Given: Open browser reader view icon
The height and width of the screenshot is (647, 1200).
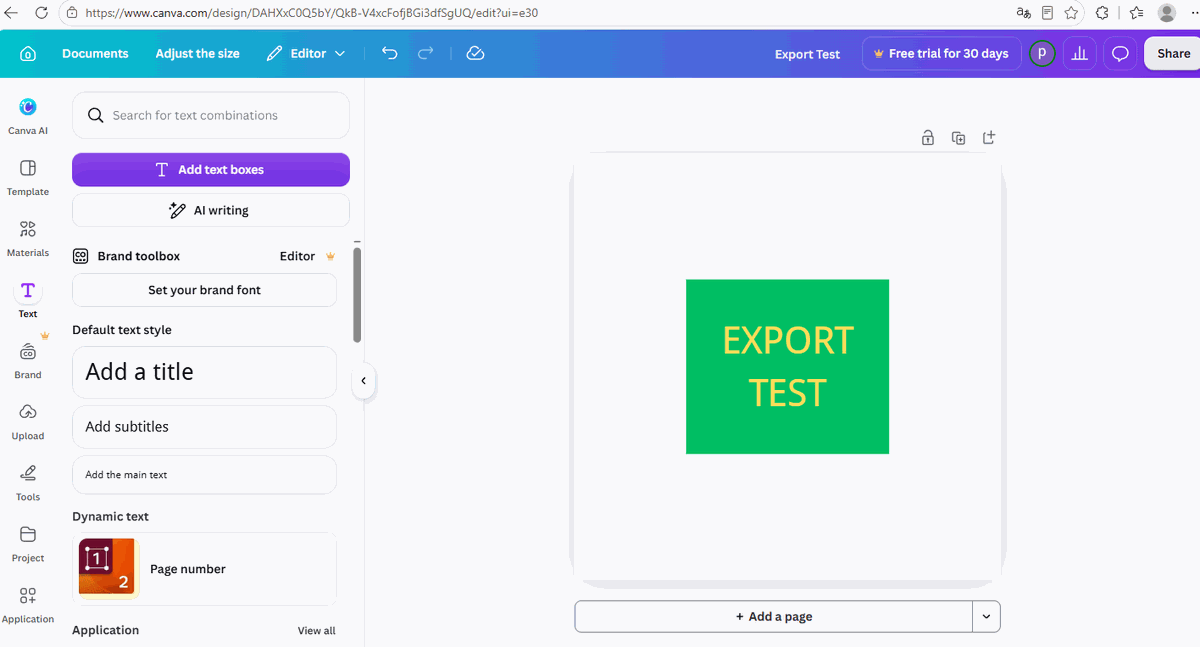Looking at the screenshot, I should point(1047,13).
